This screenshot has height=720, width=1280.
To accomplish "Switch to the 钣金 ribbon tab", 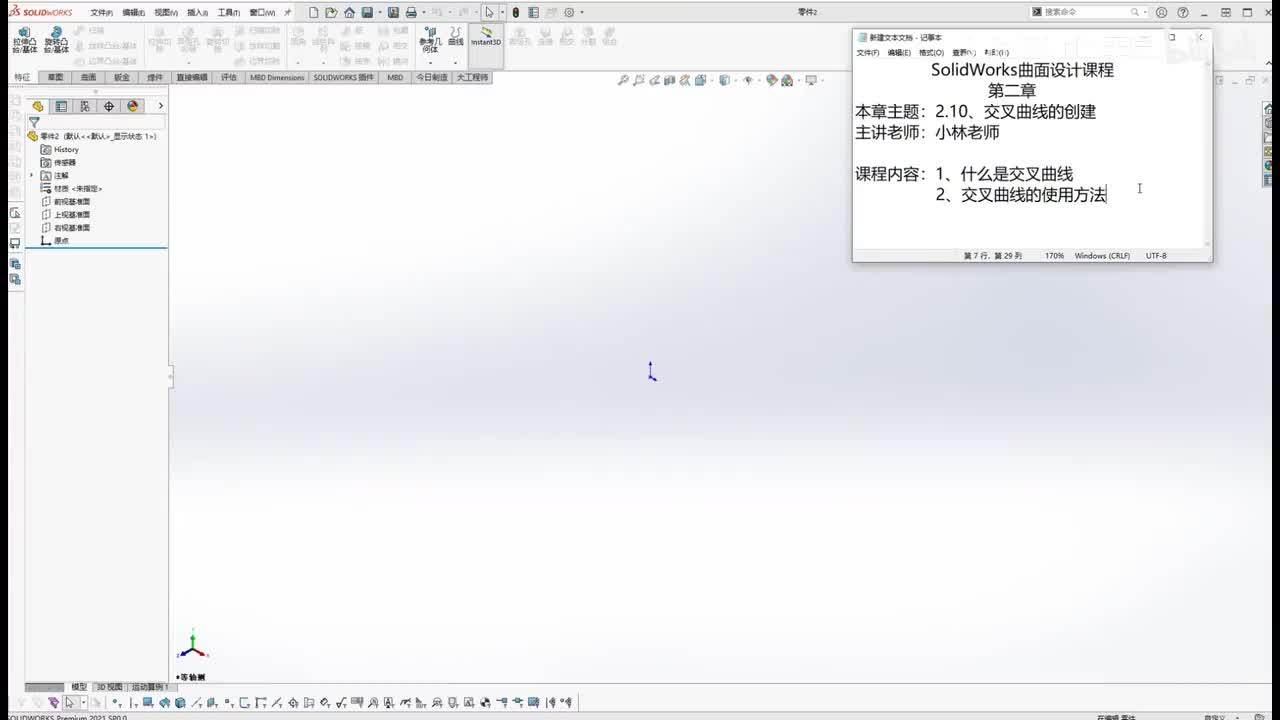I will point(121,77).
